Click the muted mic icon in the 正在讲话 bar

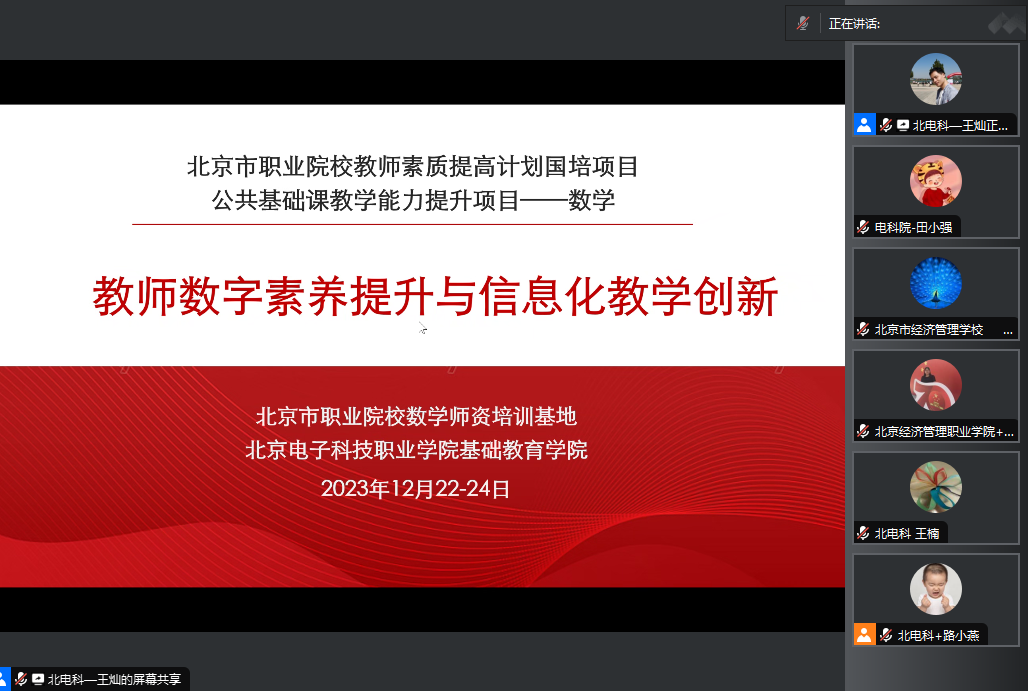804,23
